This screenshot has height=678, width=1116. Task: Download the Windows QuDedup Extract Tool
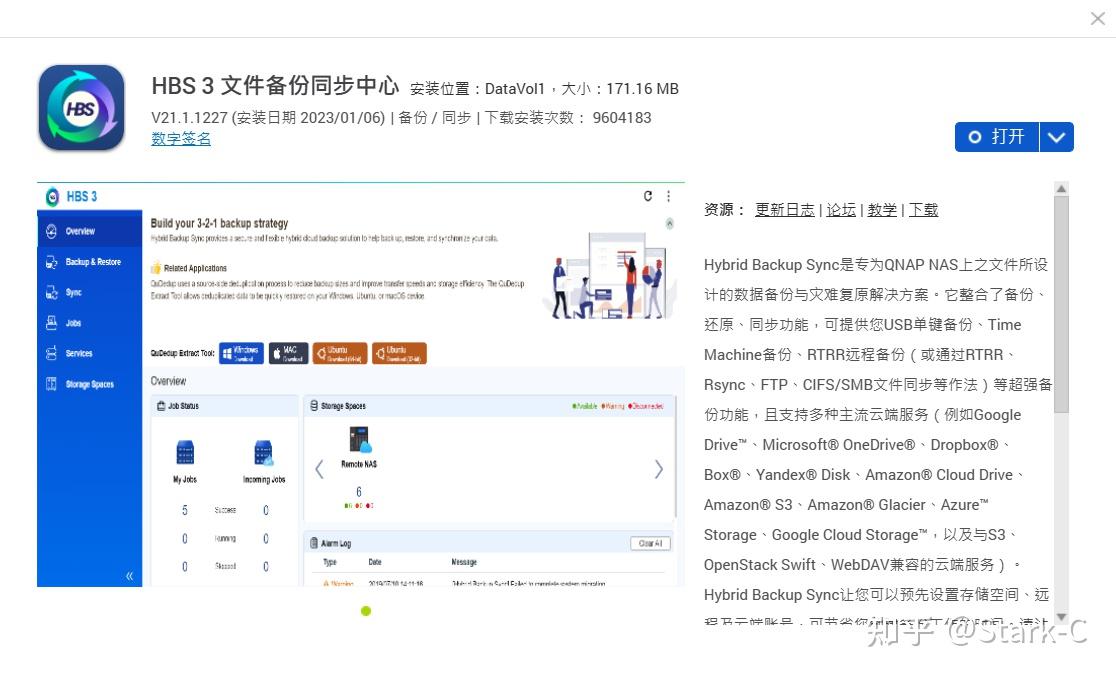click(240, 353)
